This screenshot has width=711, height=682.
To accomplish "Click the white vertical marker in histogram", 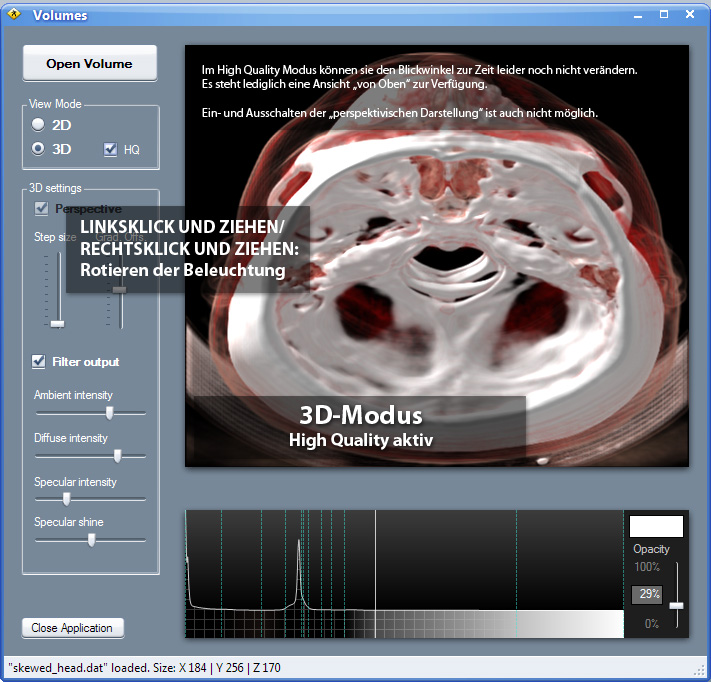I will pyautogui.click(x=375, y=574).
